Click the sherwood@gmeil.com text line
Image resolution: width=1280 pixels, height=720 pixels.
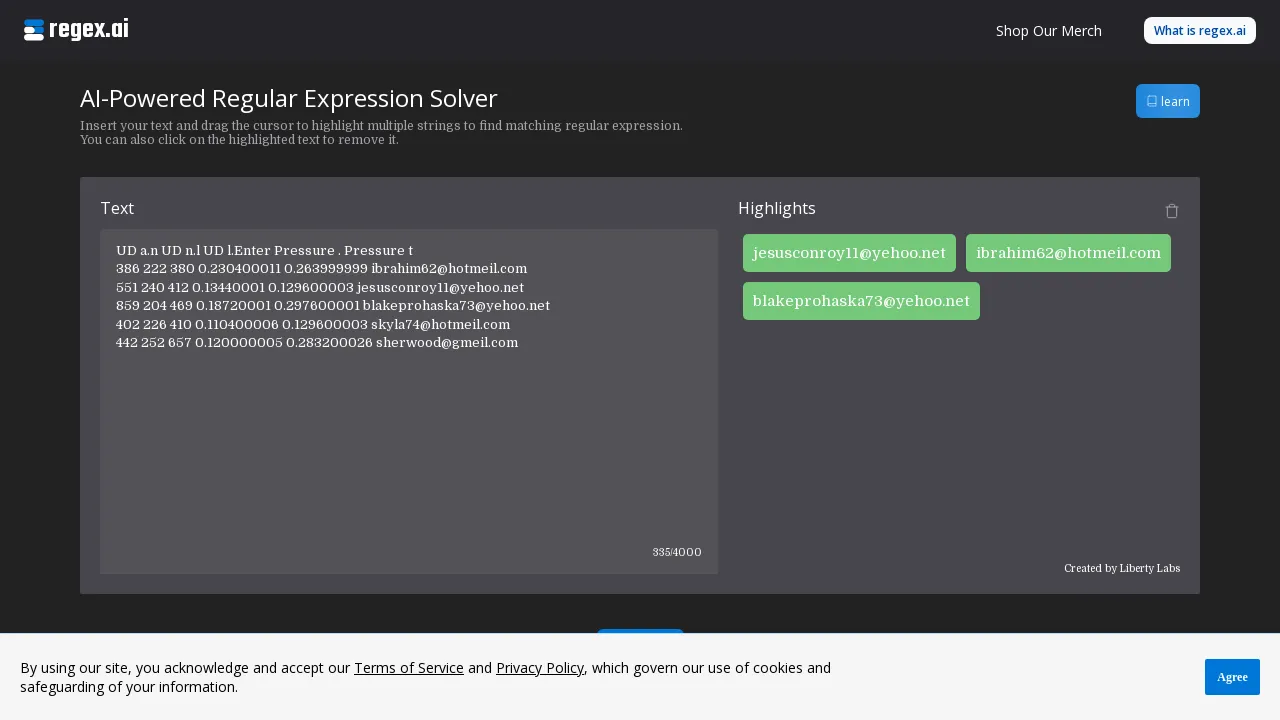point(317,342)
